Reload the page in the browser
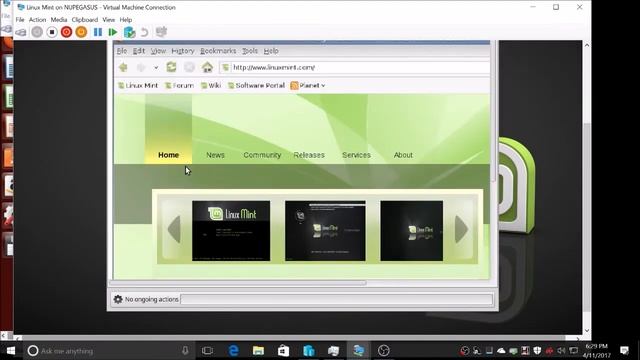 (171, 67)
